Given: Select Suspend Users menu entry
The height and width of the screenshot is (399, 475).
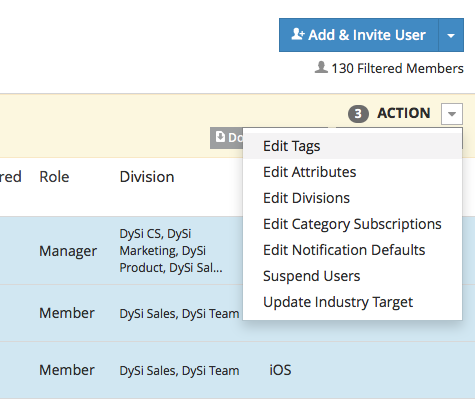Looking at the screenshot, I should coord(353,276).
